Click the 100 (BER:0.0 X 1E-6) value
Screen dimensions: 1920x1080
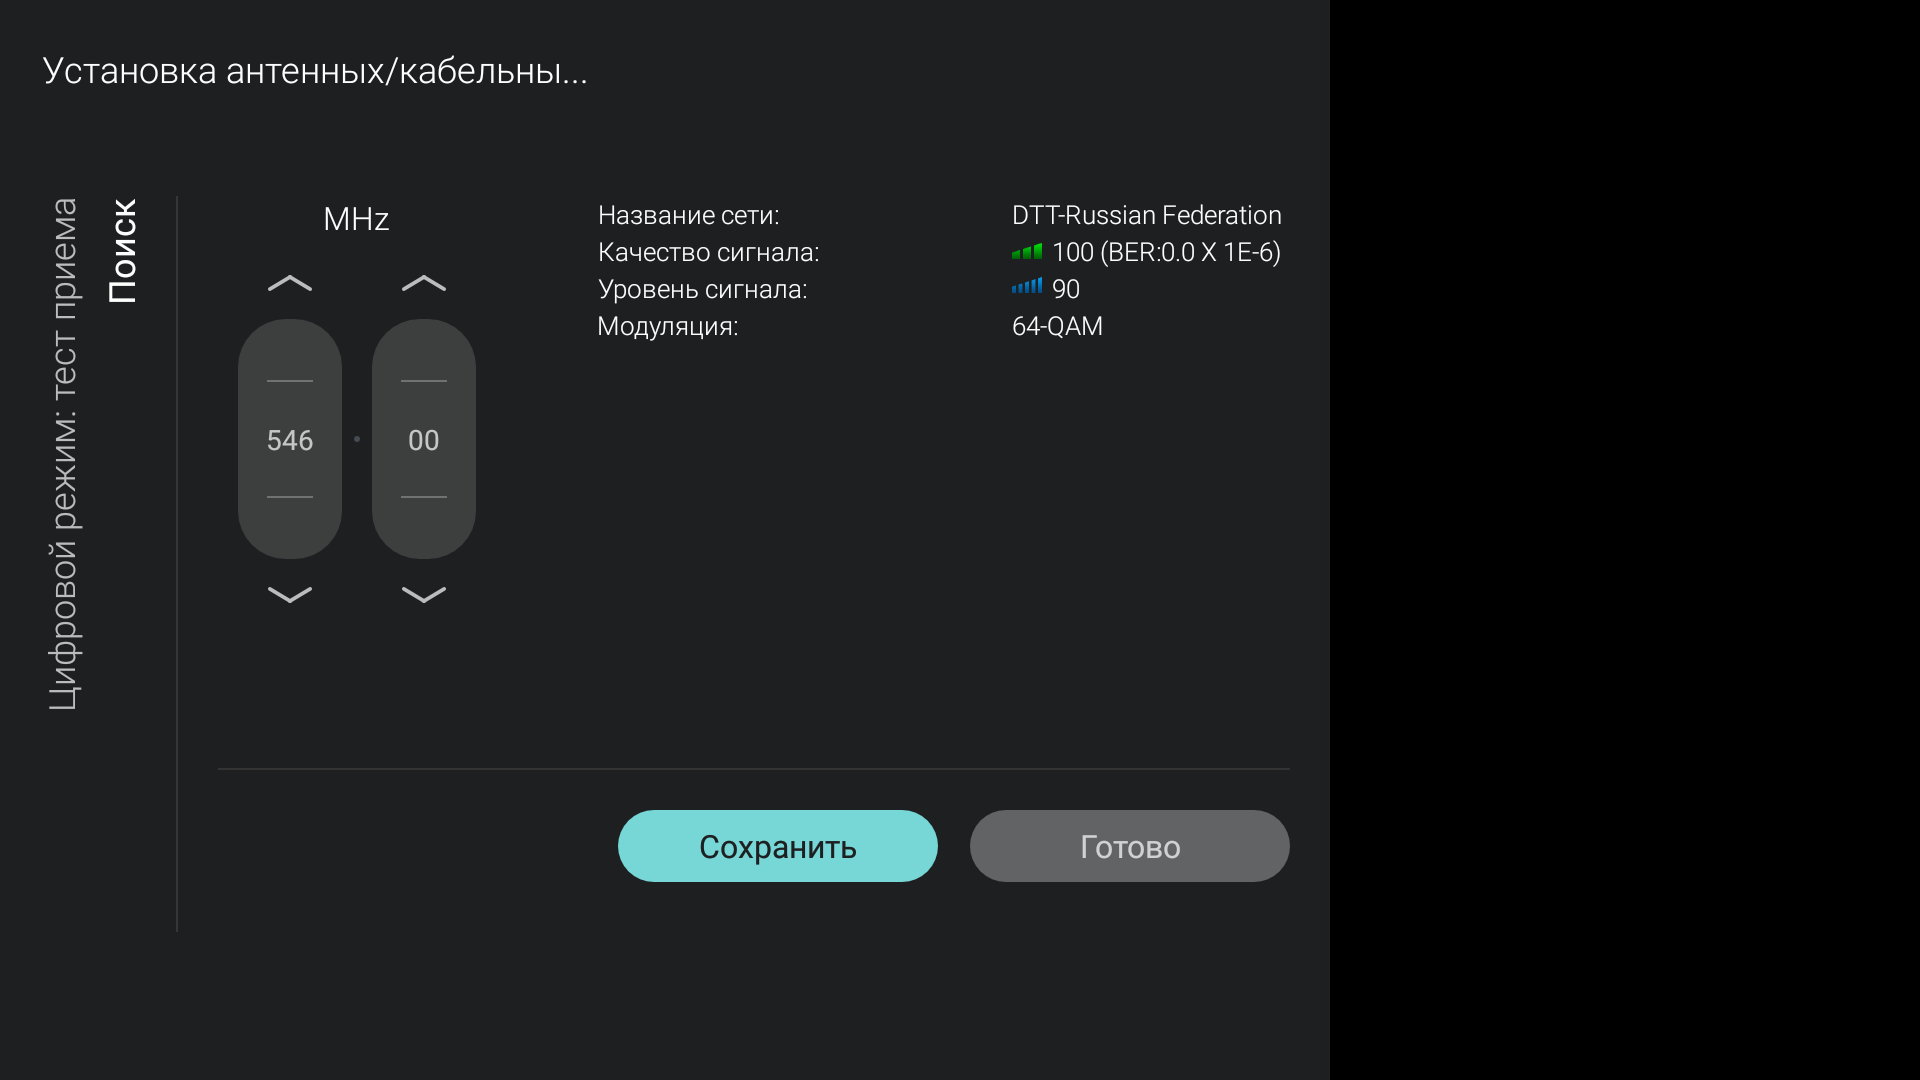click(1166, 252)
